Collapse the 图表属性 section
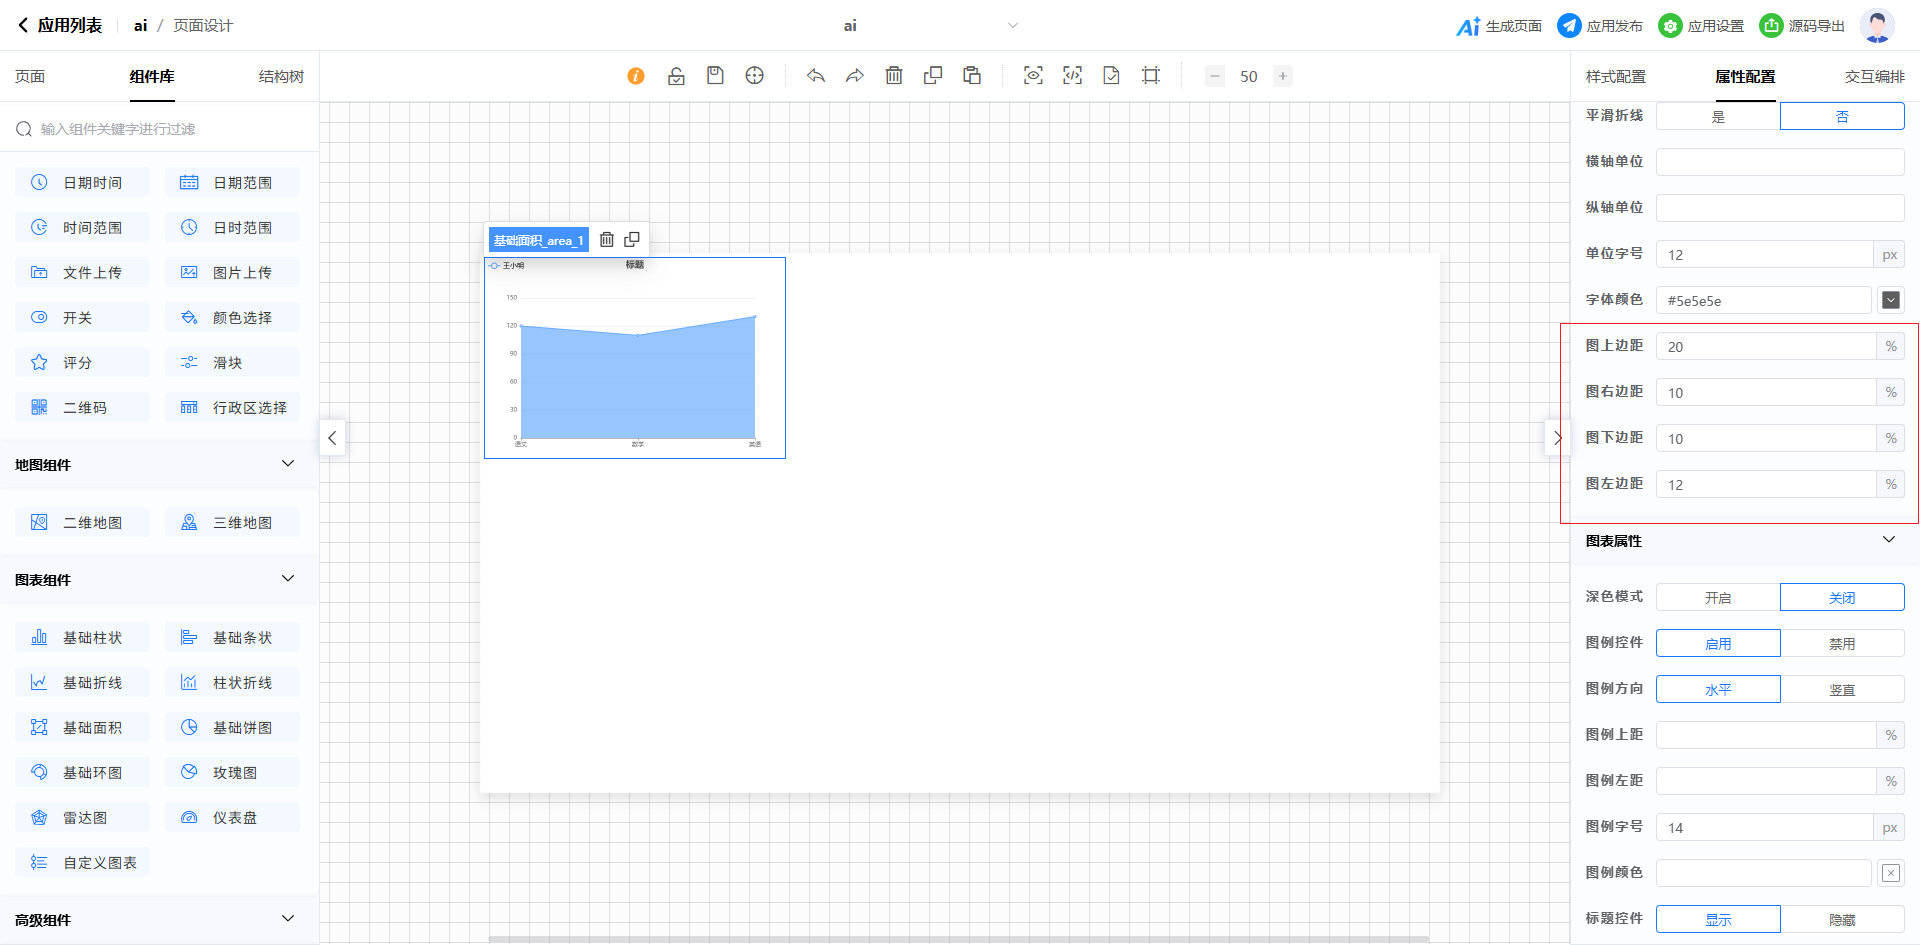 click(1888, 540)
